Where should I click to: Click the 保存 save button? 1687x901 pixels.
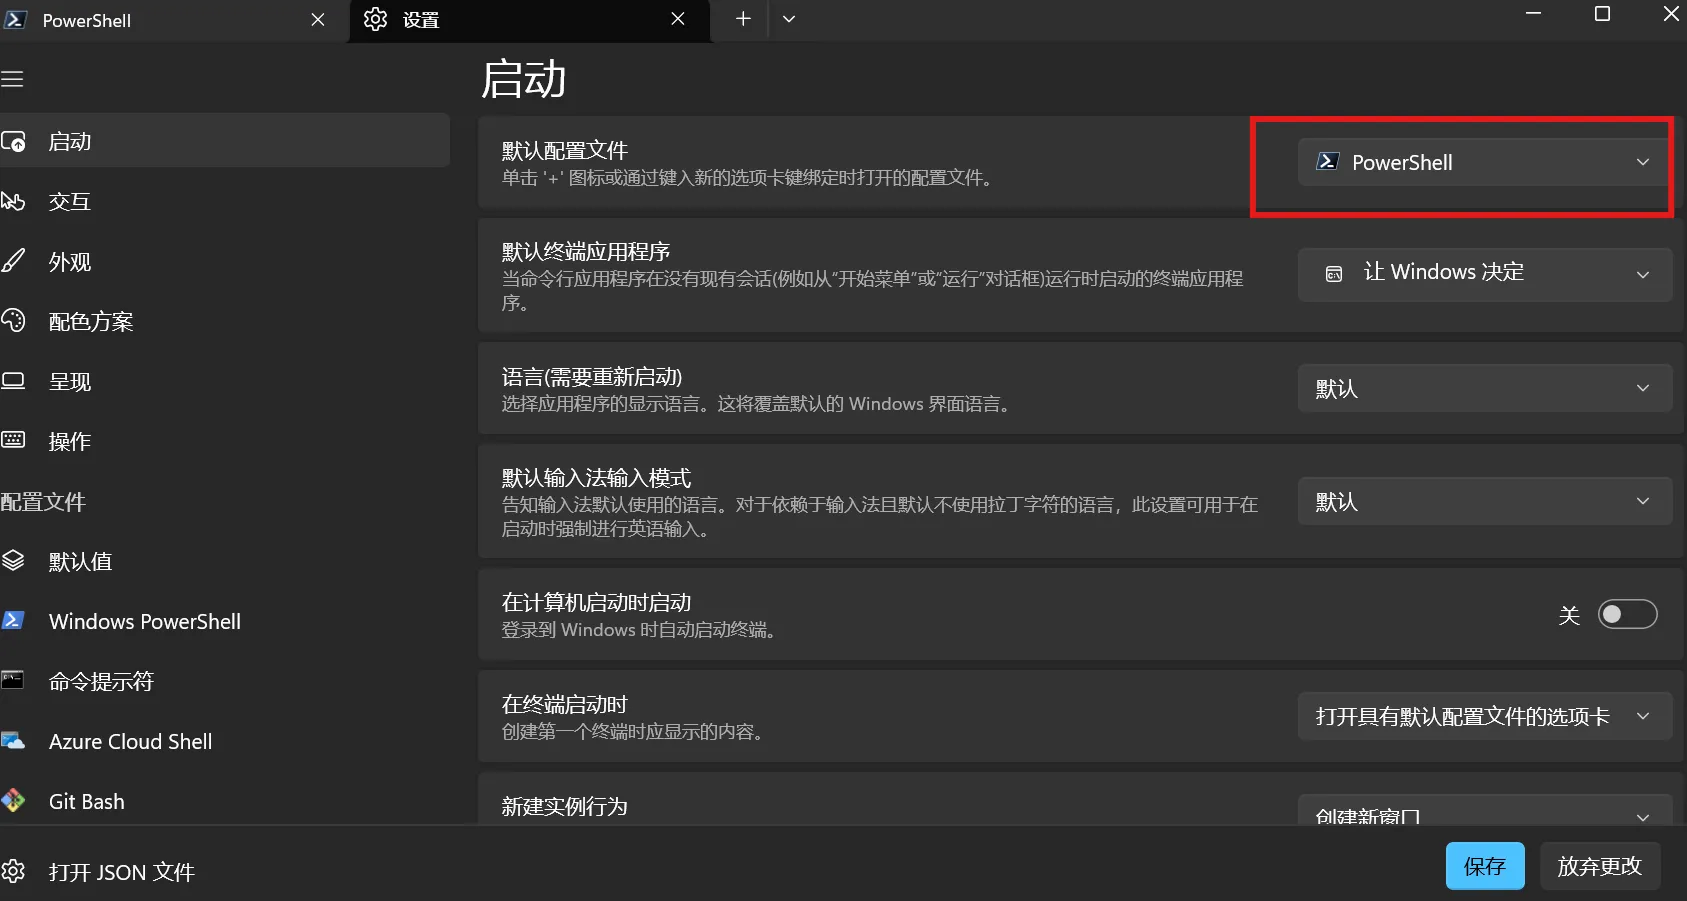1484,866
